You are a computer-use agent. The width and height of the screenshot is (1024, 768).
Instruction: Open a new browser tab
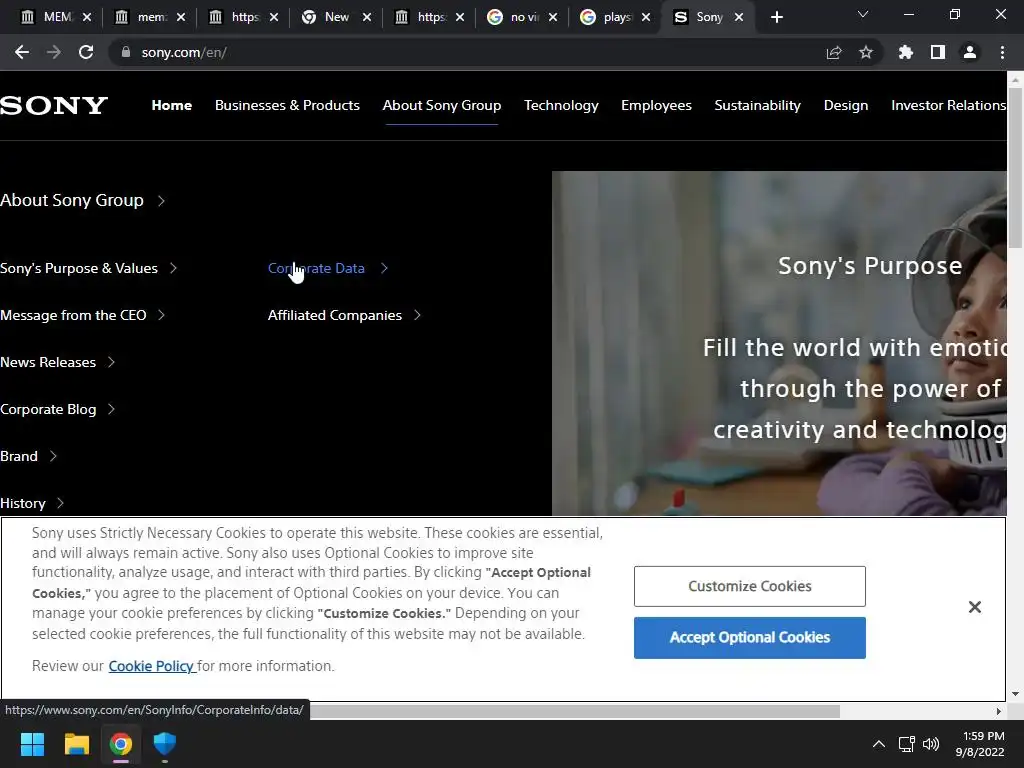tap(776, 17)
